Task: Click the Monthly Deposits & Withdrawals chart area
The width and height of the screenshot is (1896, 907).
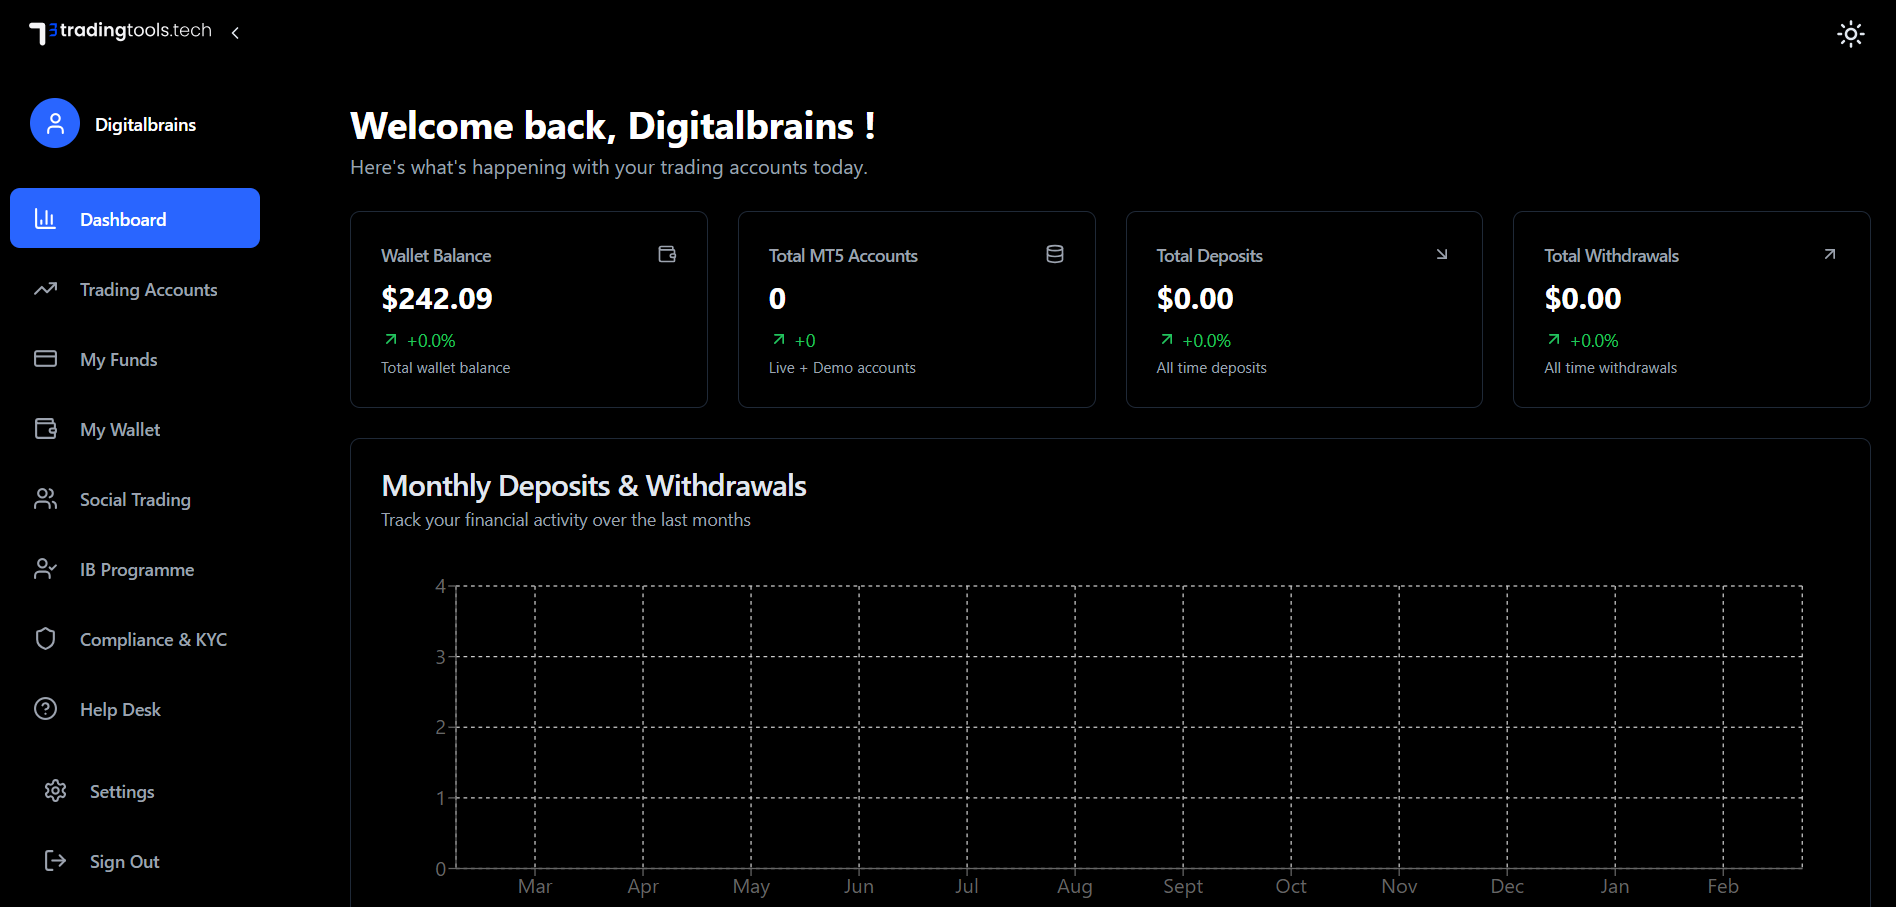Action: (1128, 727)
